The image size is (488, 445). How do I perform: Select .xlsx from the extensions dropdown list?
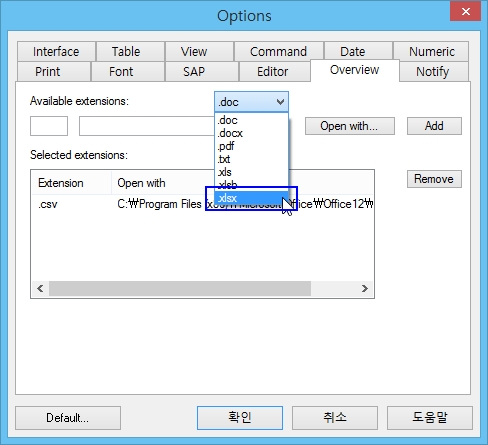point(251,198)
